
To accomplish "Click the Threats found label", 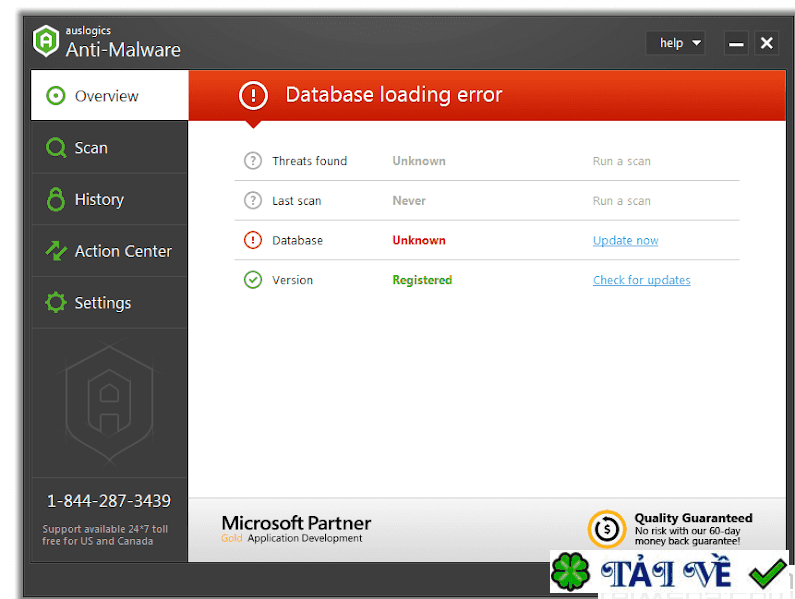I will (310, 161).
